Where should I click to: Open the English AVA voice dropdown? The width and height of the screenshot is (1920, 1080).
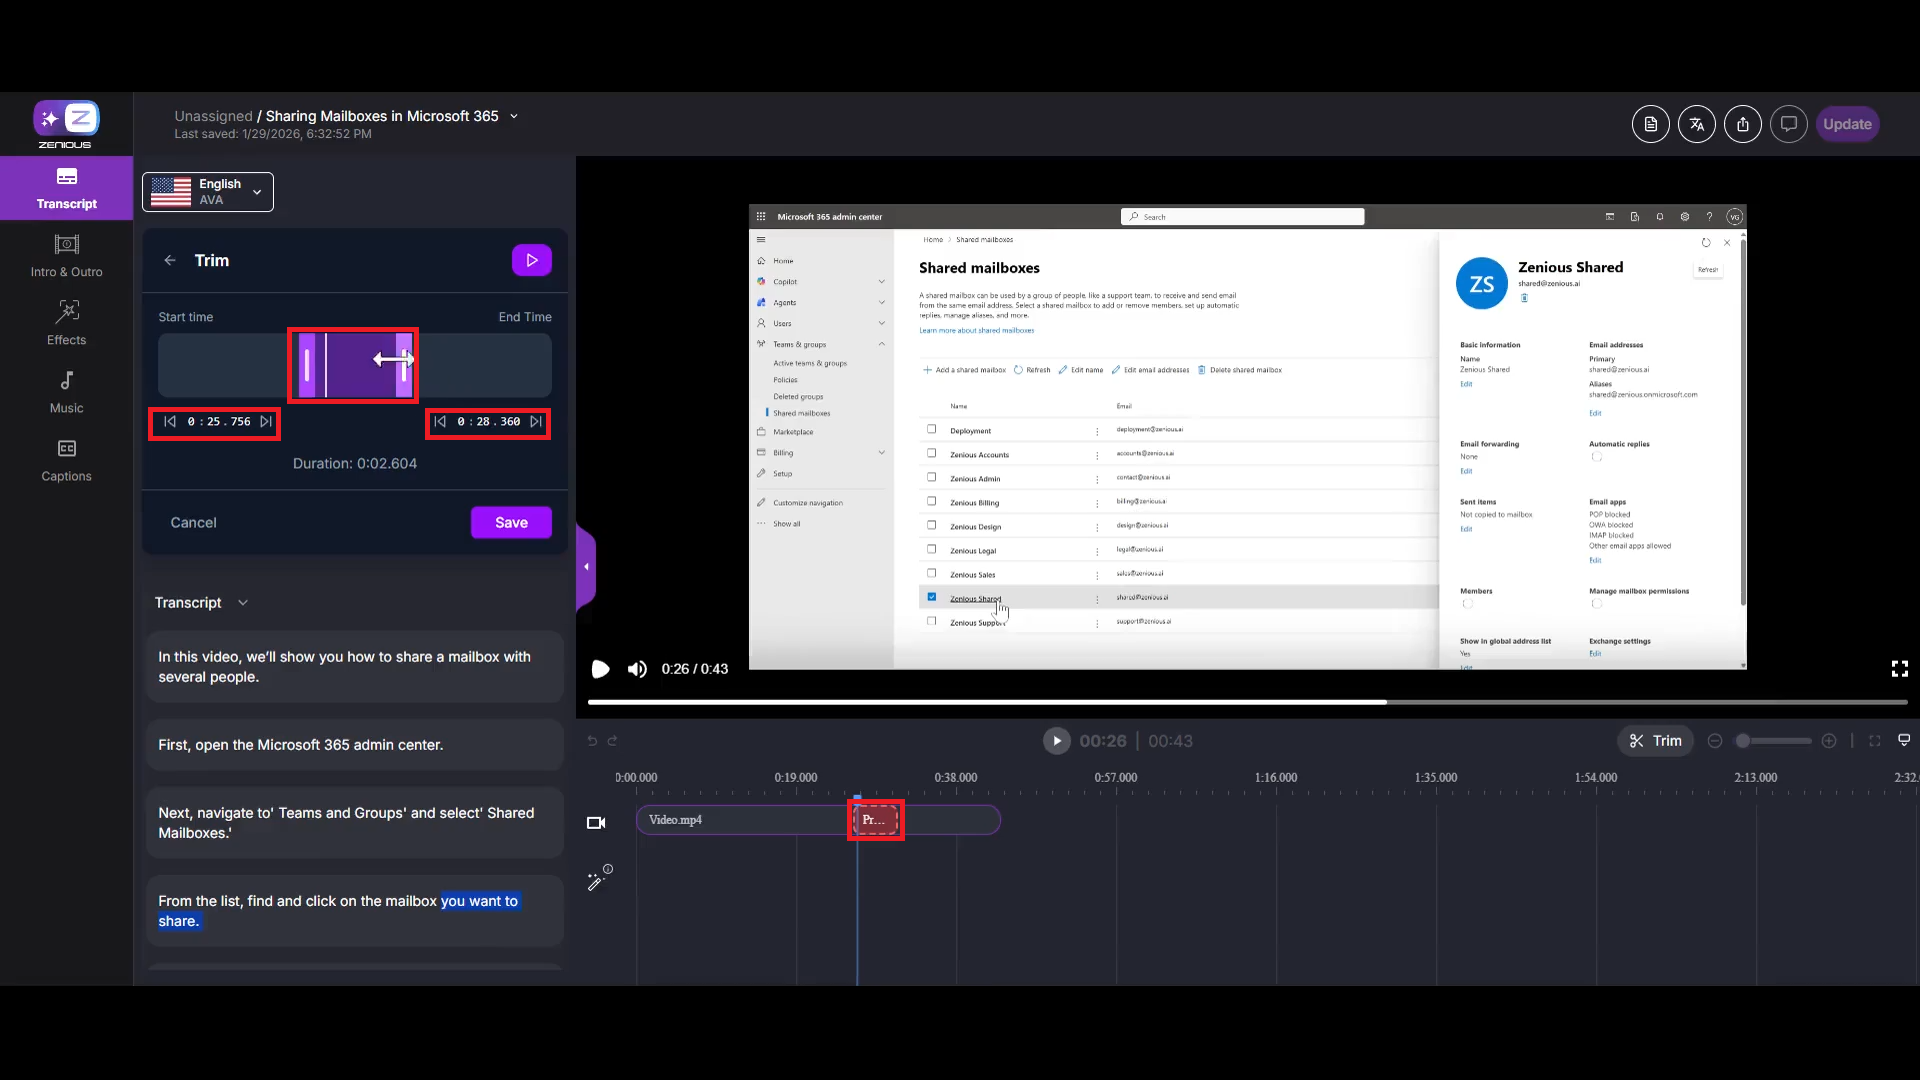208,192
